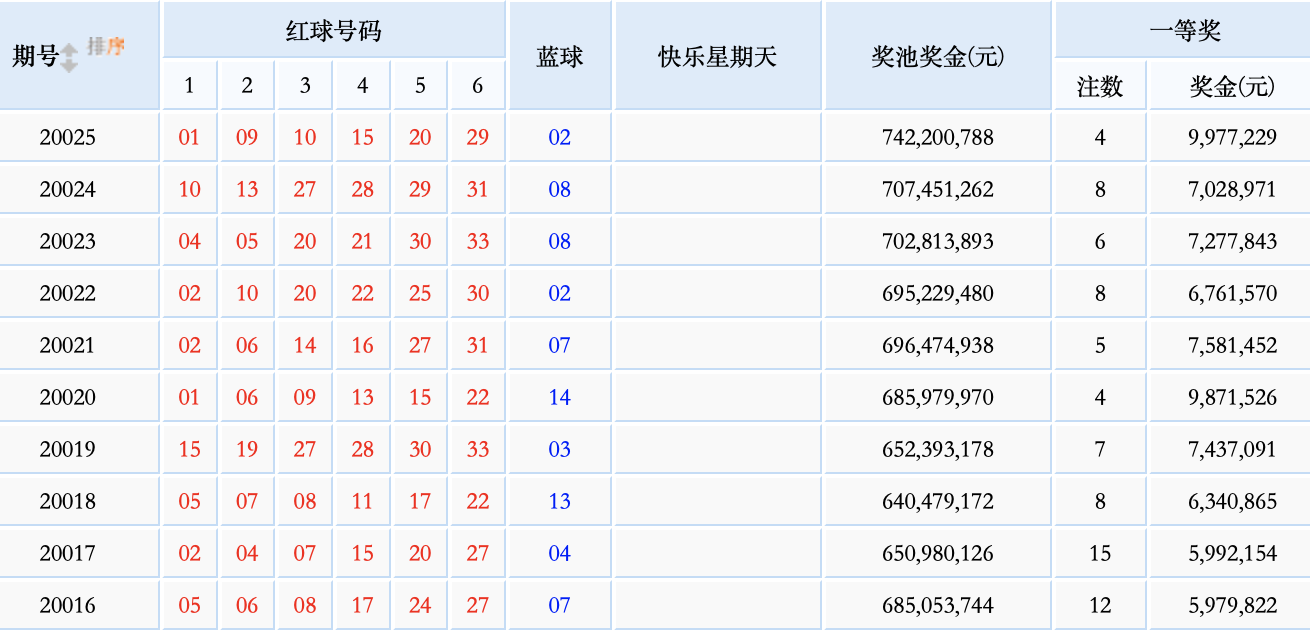Screen dimensions: 1310x632
Task: Click the 快乐星期天 column header
Action: click(717, 56)
